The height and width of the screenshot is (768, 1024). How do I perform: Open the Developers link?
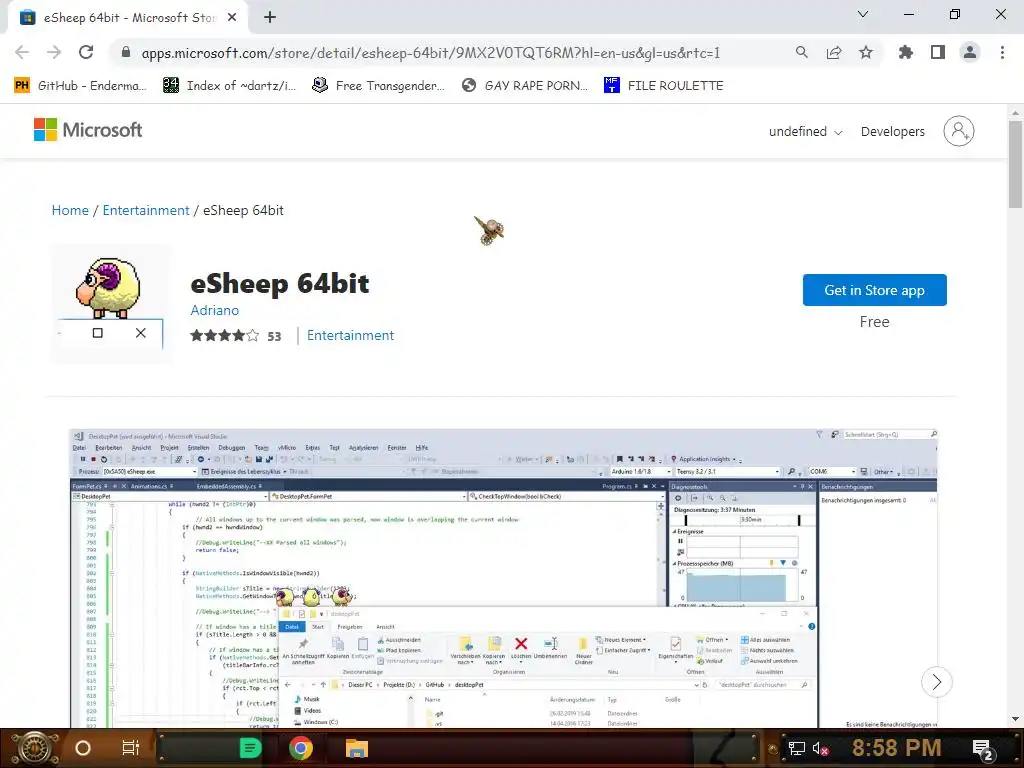coord(892,131)
